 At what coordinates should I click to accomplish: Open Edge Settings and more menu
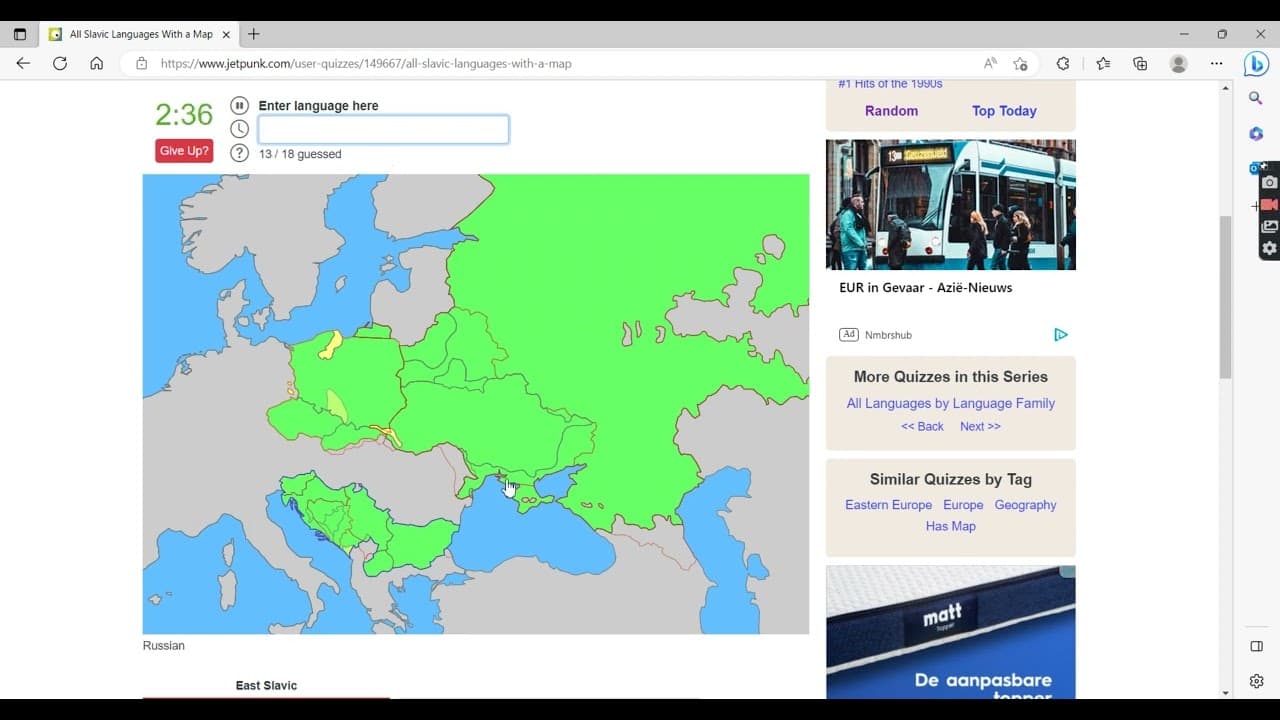tap(1216, 63)
